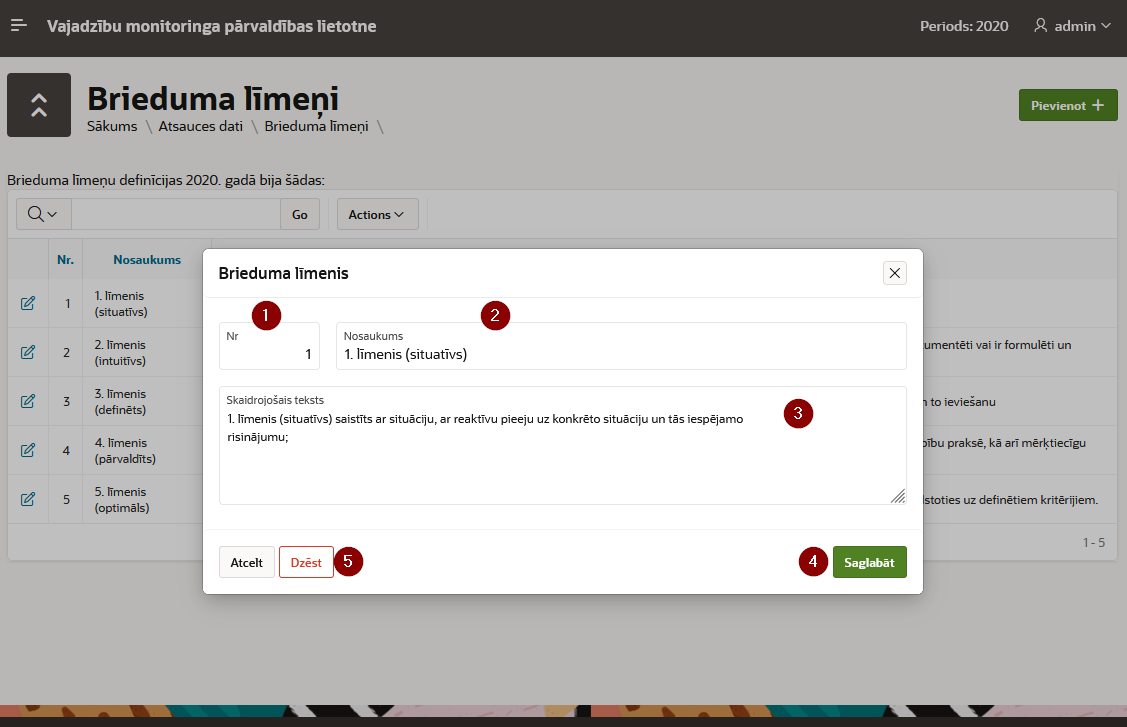
Task: Click the edit icon for row 1
Action: pos(28,303)
